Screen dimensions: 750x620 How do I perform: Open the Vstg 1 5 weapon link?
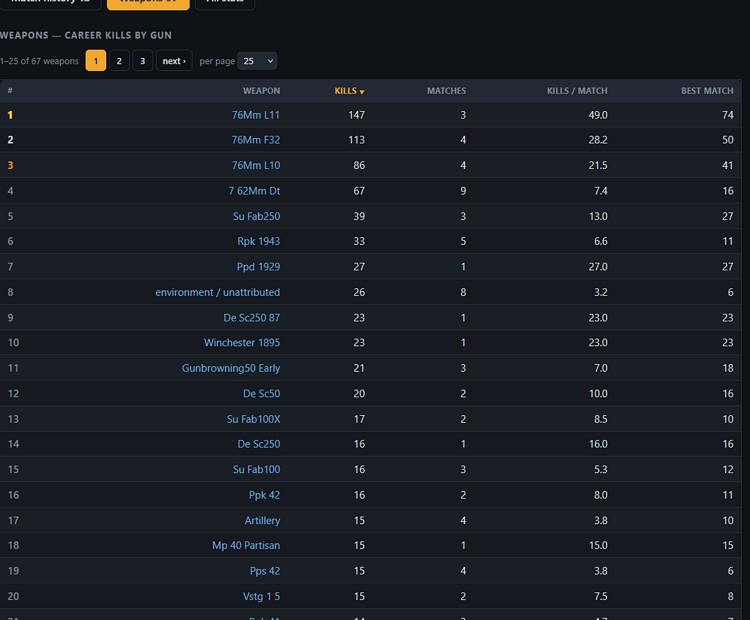point(261,597)
